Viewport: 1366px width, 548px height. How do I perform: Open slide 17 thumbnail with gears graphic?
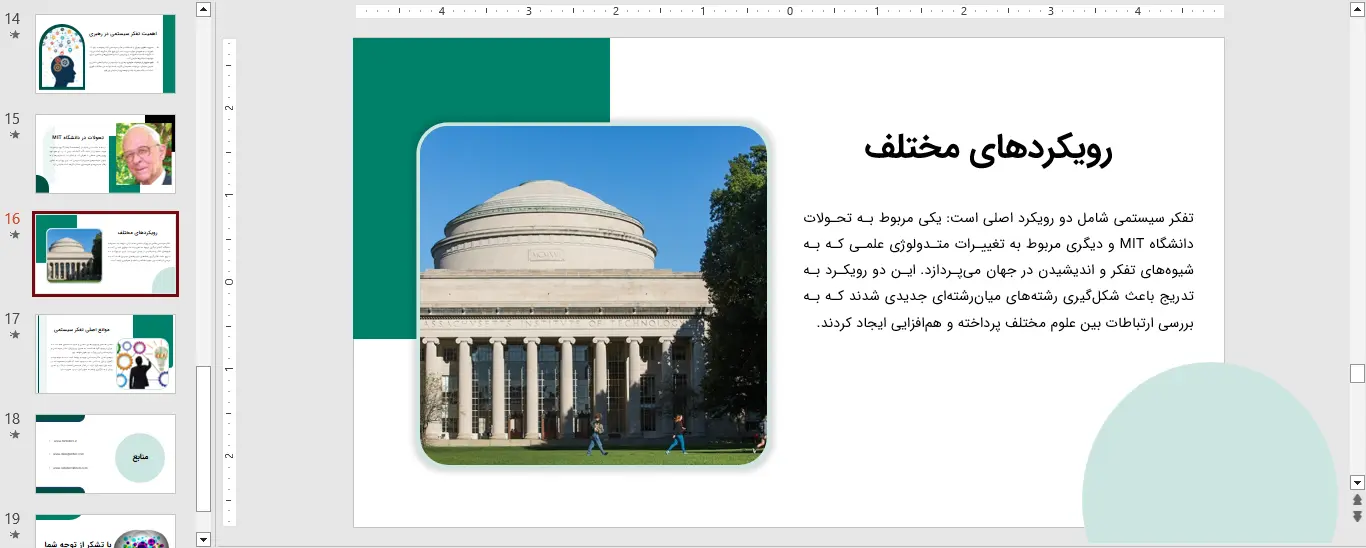click(105, 354)
